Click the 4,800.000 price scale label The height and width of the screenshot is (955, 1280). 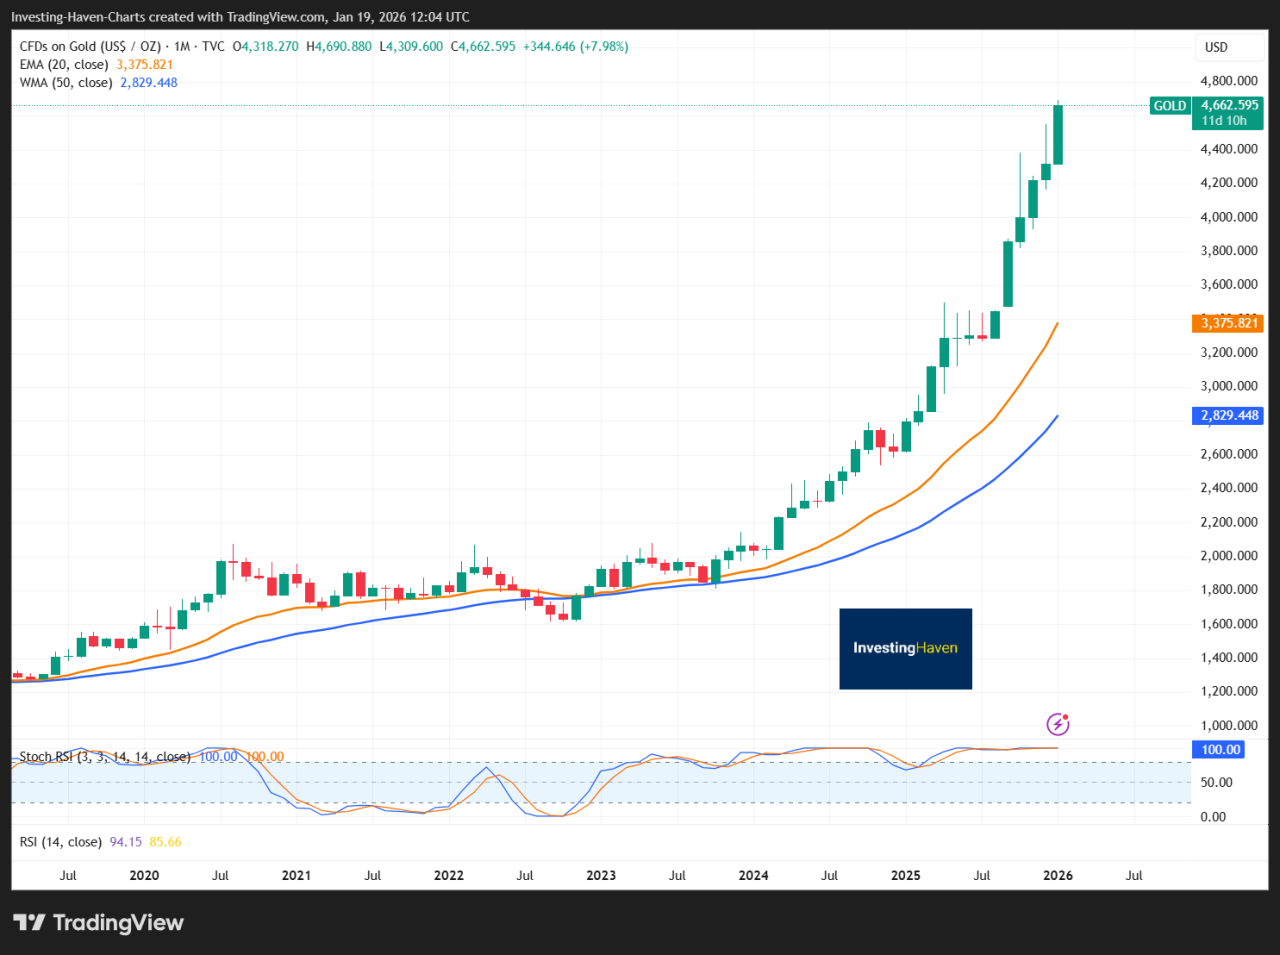(x=1228, y=81)
